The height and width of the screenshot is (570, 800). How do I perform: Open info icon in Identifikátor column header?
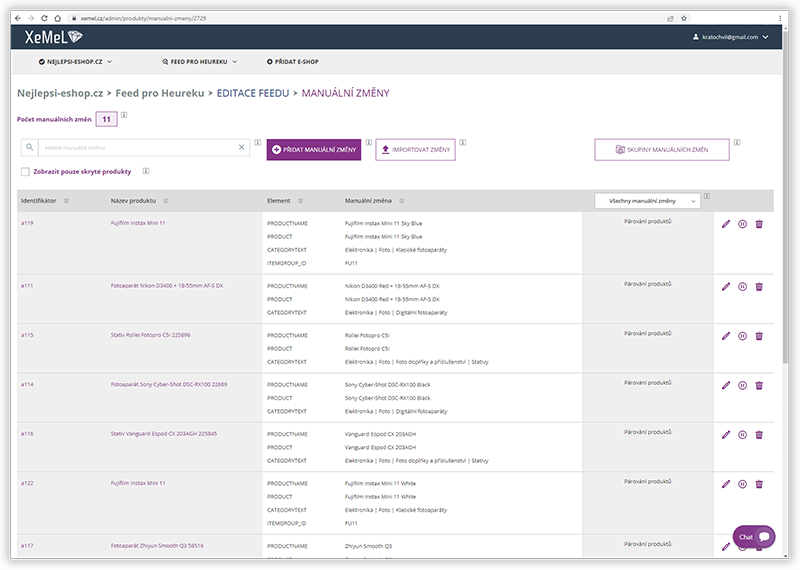(x=66, y=201)
